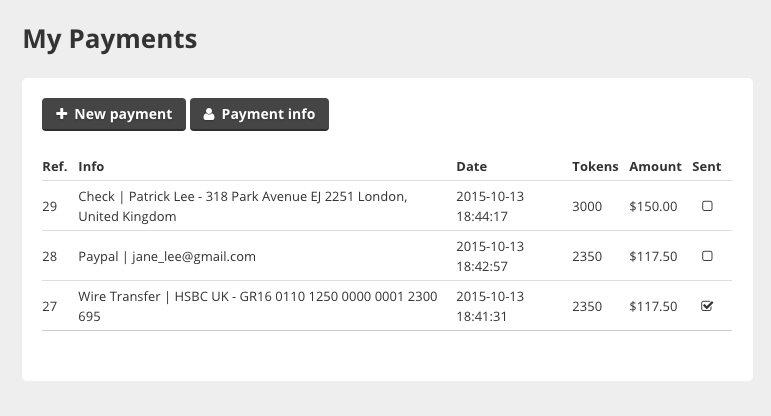Open the Payment info button
771x416 pixels.
click(260, 115)
